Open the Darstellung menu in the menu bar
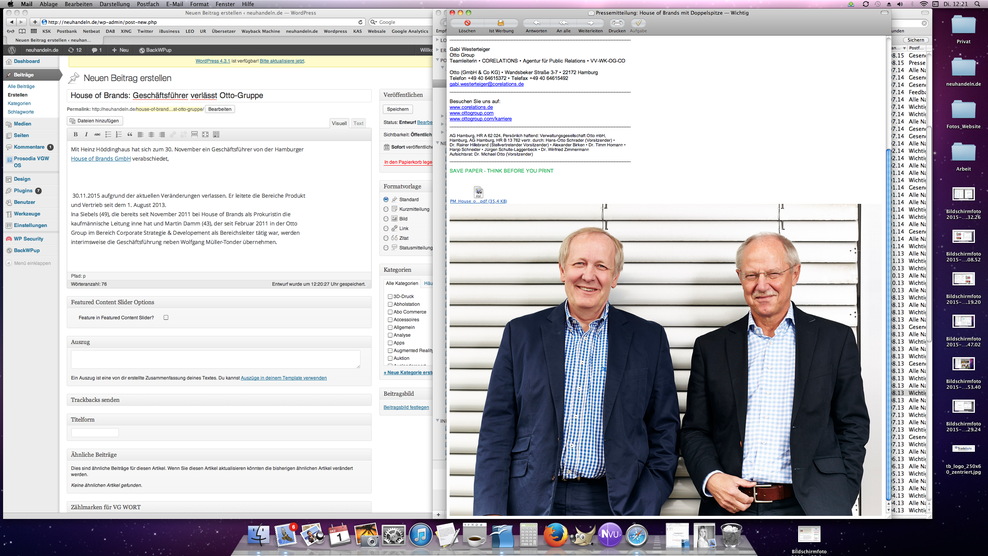Viewport: 988px width, 556px height. coord(115,4)
